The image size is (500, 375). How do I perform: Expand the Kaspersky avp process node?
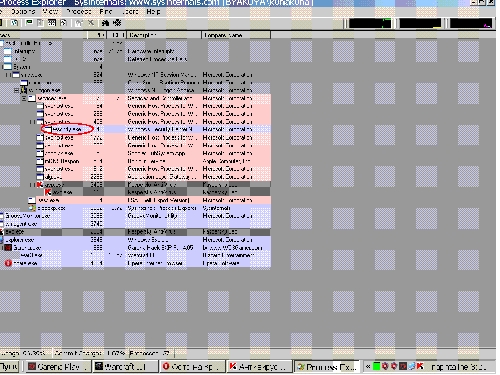click(x=32, y=184)
